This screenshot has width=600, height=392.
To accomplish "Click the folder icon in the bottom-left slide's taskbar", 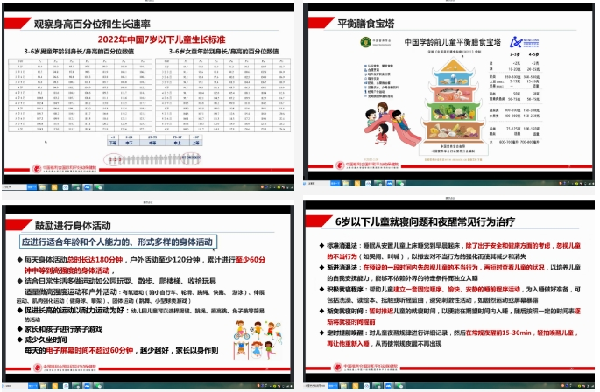I will point(43,386).
